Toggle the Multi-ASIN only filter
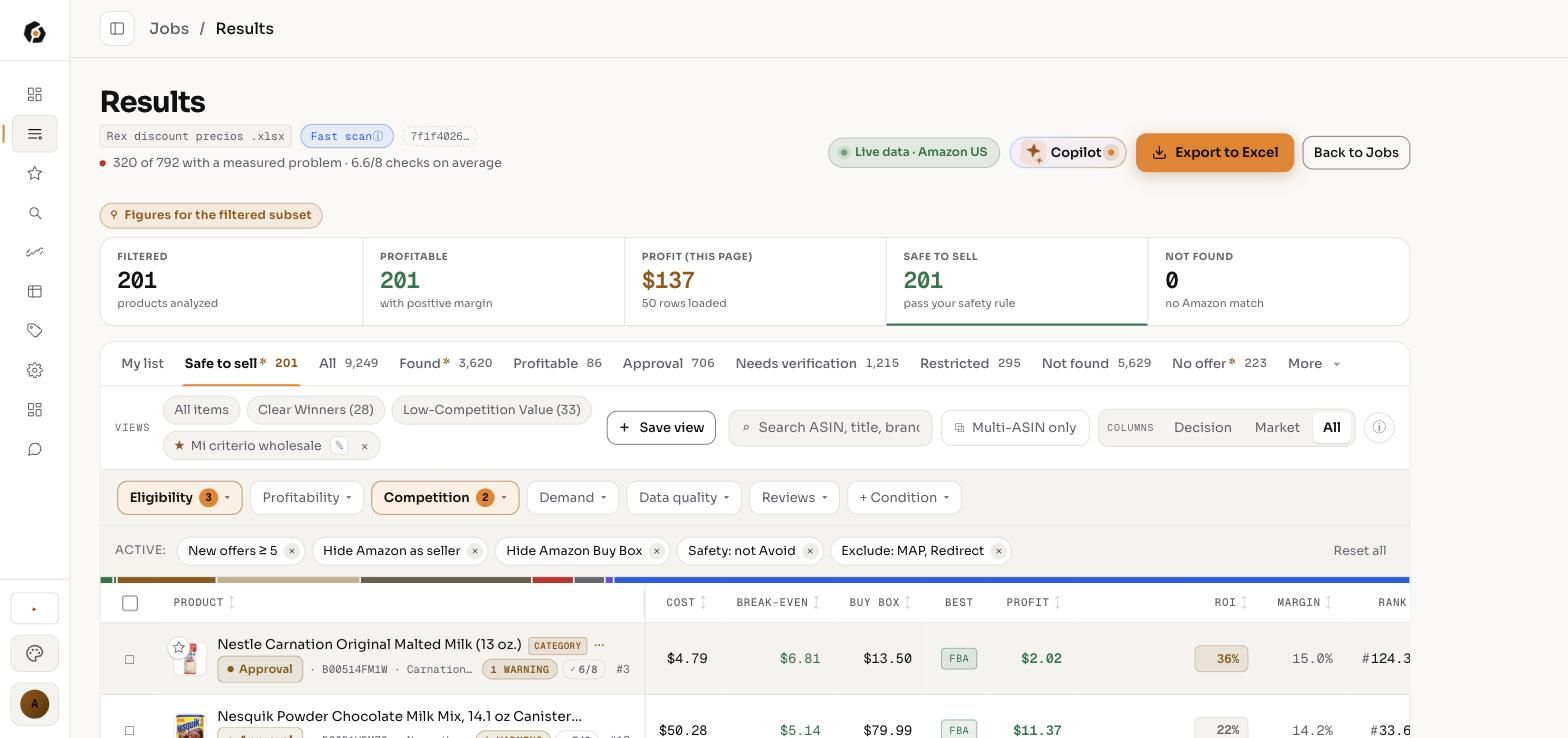The height and width of the screenshot is (738, 1568). pos(1015,427)
